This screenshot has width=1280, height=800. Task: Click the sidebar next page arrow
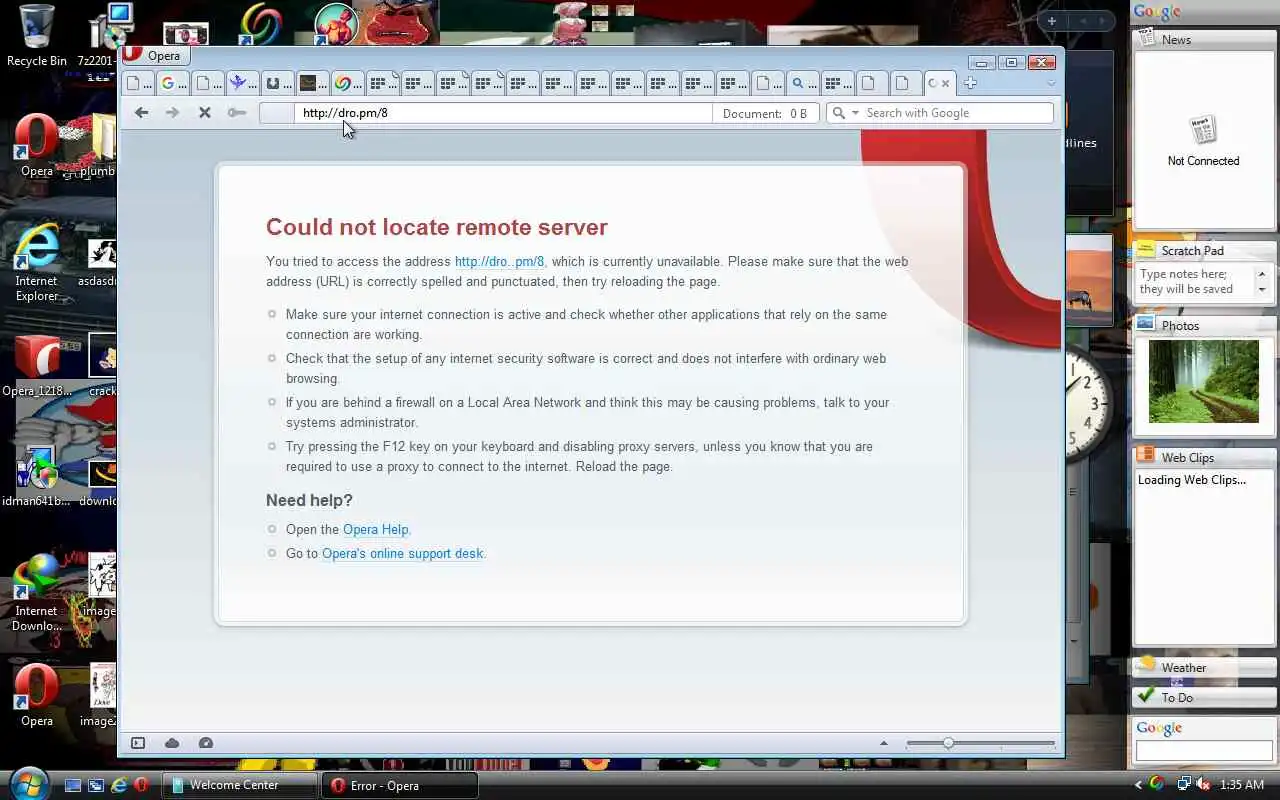(1104, 21)
